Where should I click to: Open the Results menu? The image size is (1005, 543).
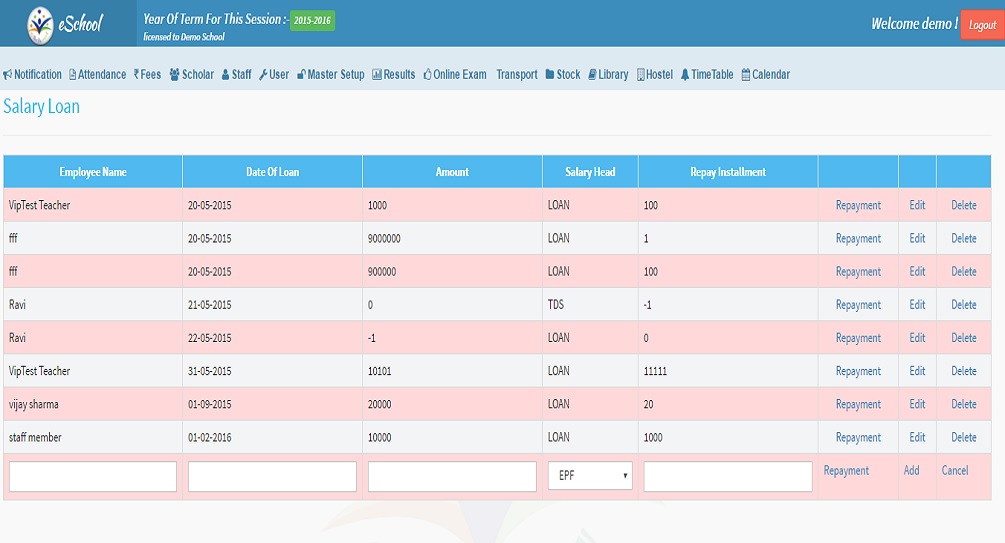tap(393, 75)
